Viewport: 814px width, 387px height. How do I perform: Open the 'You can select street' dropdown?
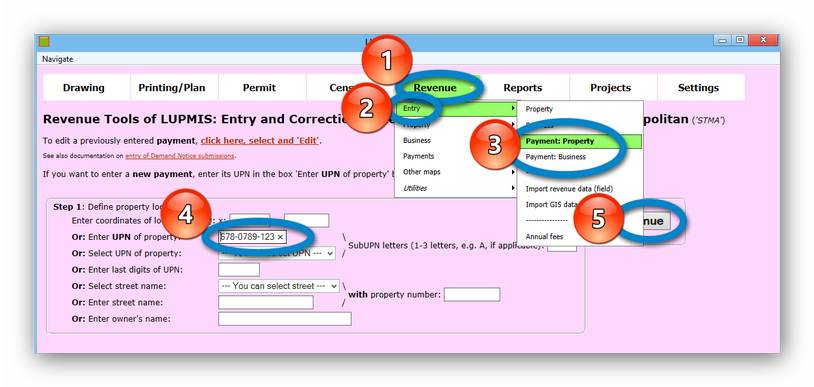tap(279, 286)
